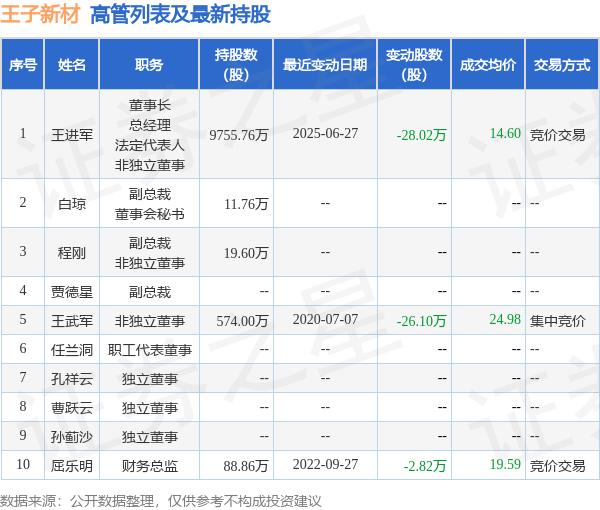Image resolution: width=600 pixels, height=510 pixels.
Task: Click the 持股数(股) column header
Action: point(236,65)
